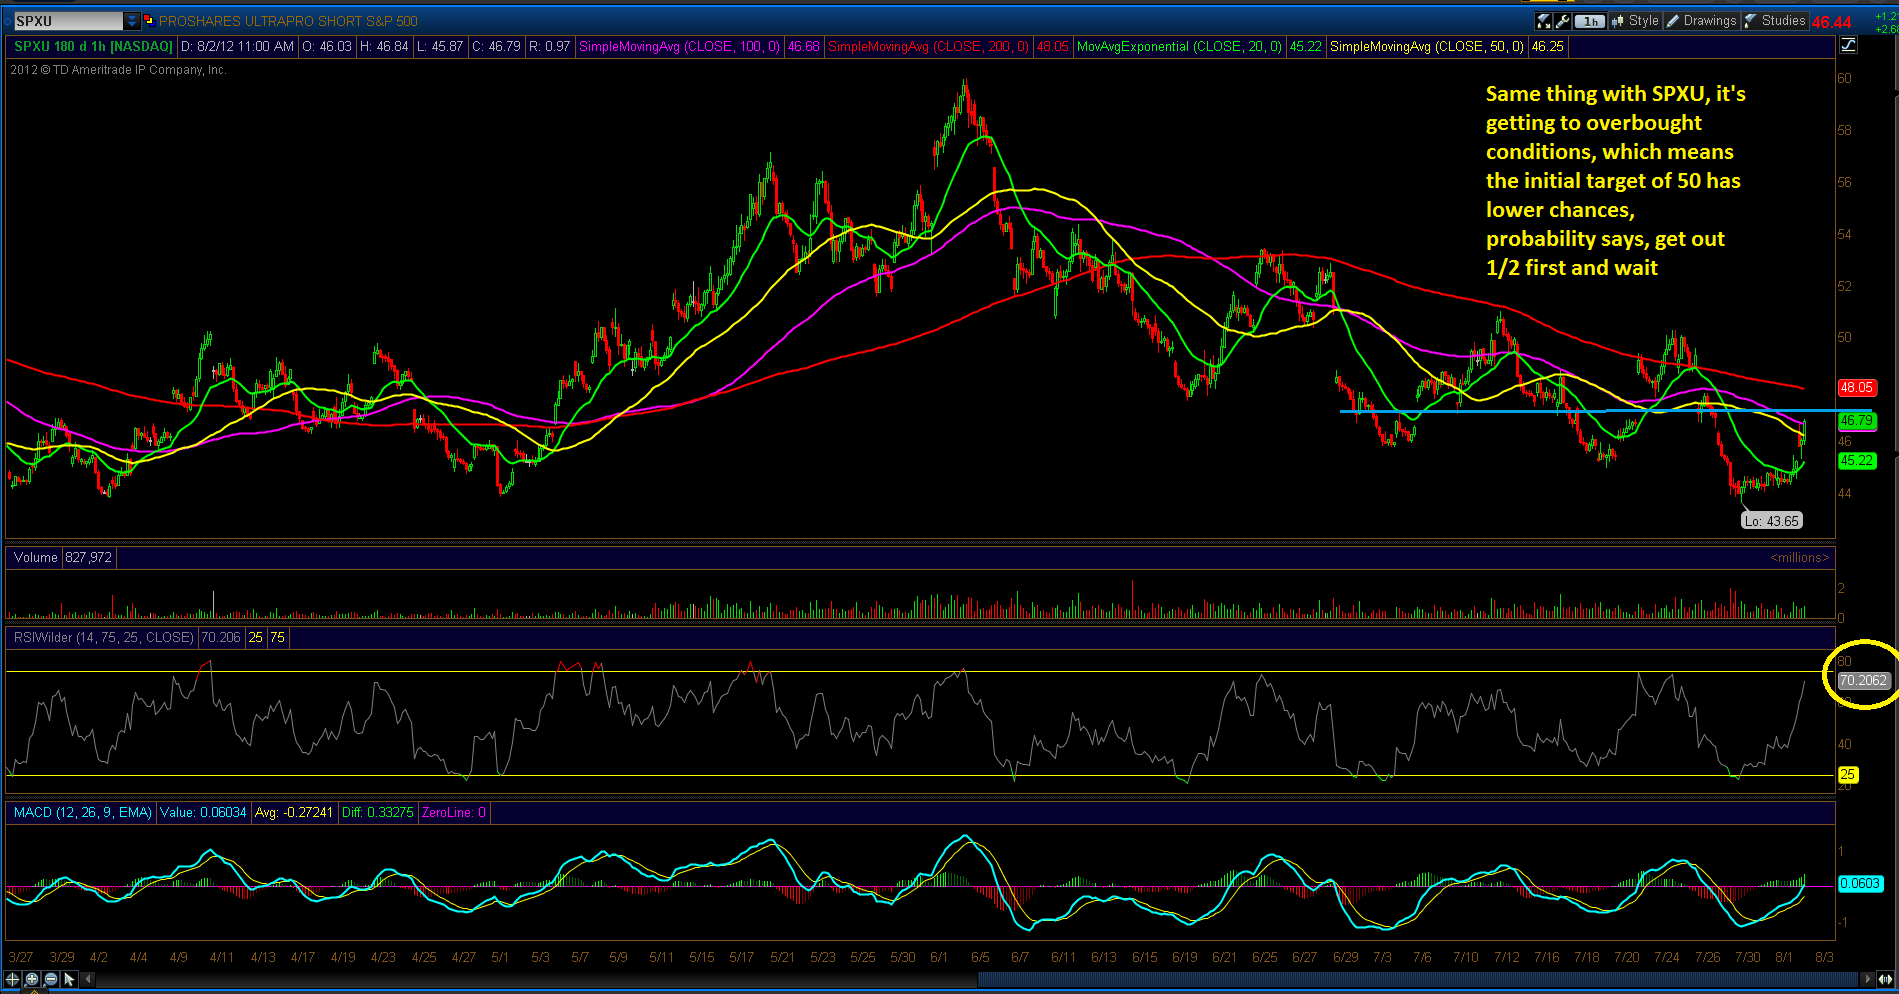Select the crosshair pan tool
The width and height of the screenshot is (1899, 994).
pos(13,980)
